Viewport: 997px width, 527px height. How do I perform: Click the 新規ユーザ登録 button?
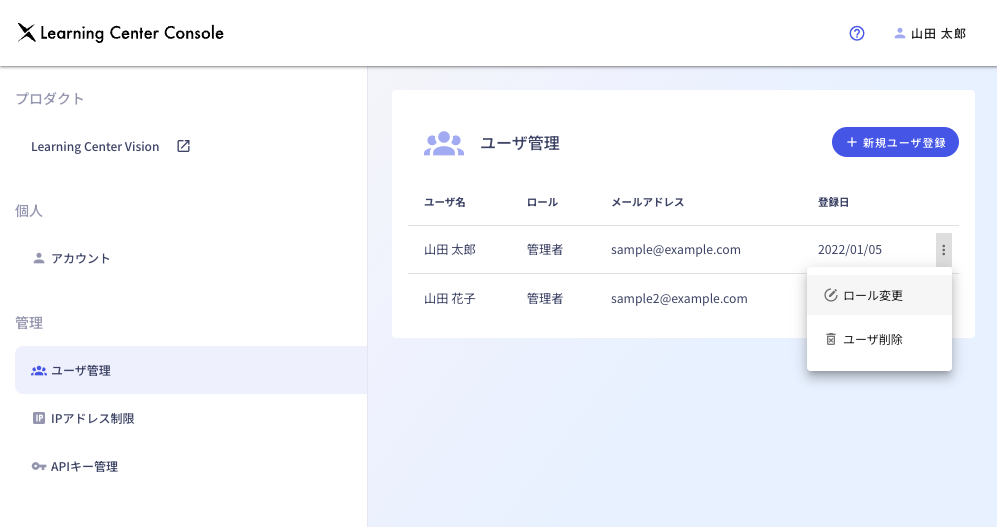coord(895,142)
